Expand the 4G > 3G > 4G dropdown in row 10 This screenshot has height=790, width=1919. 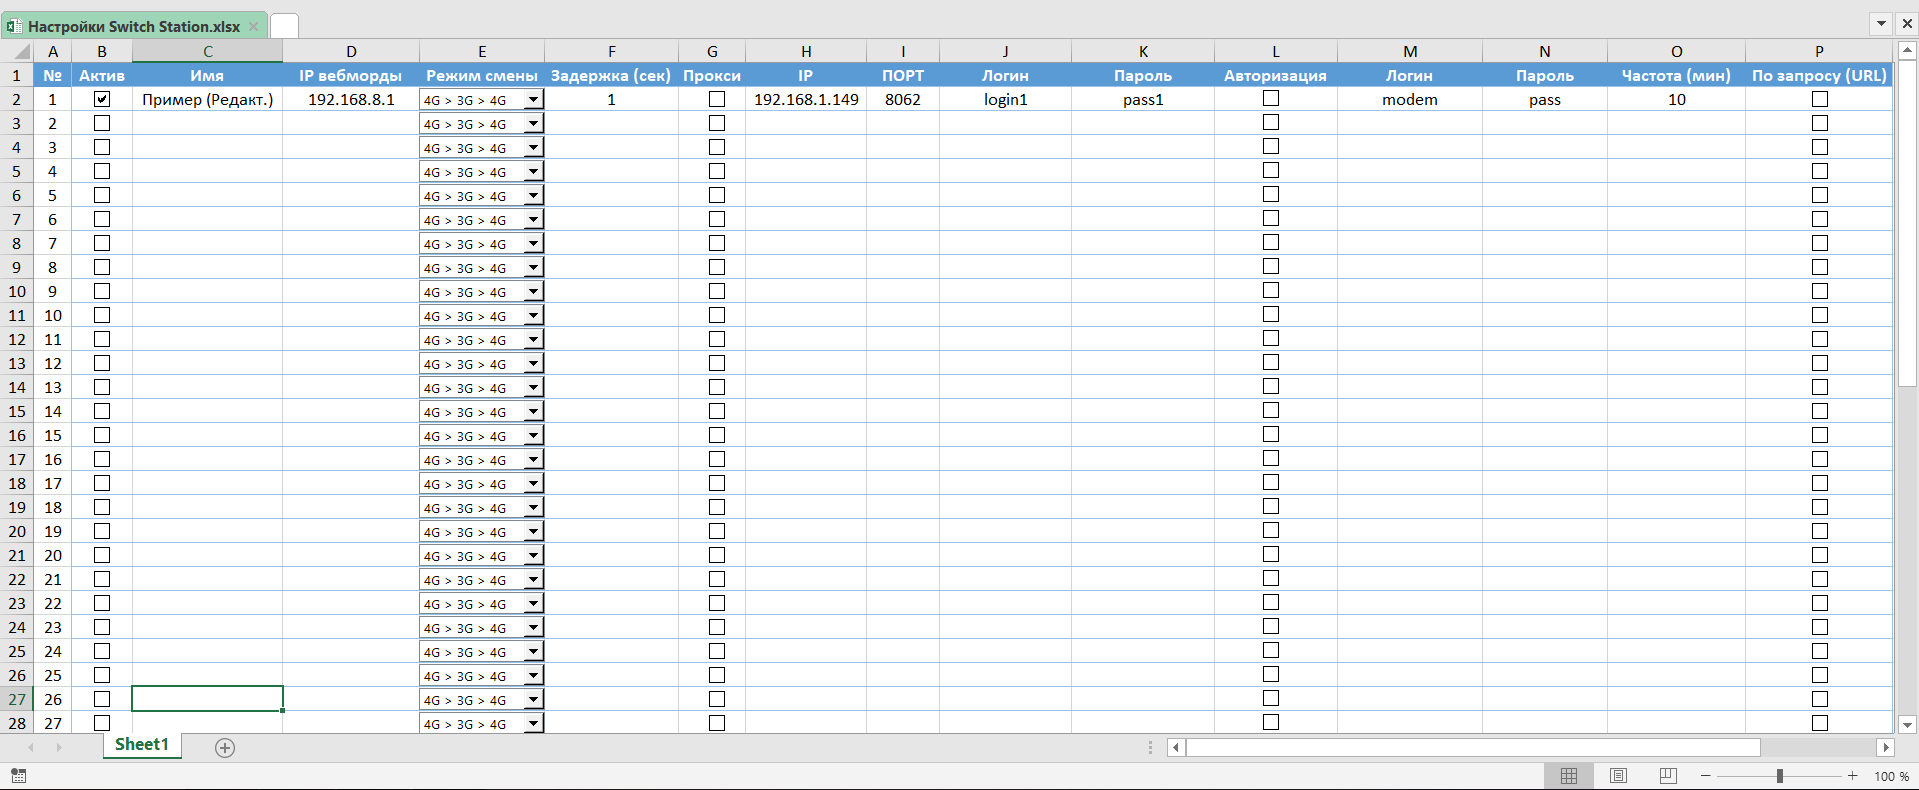pyautogui.click(x=534, y=292)
